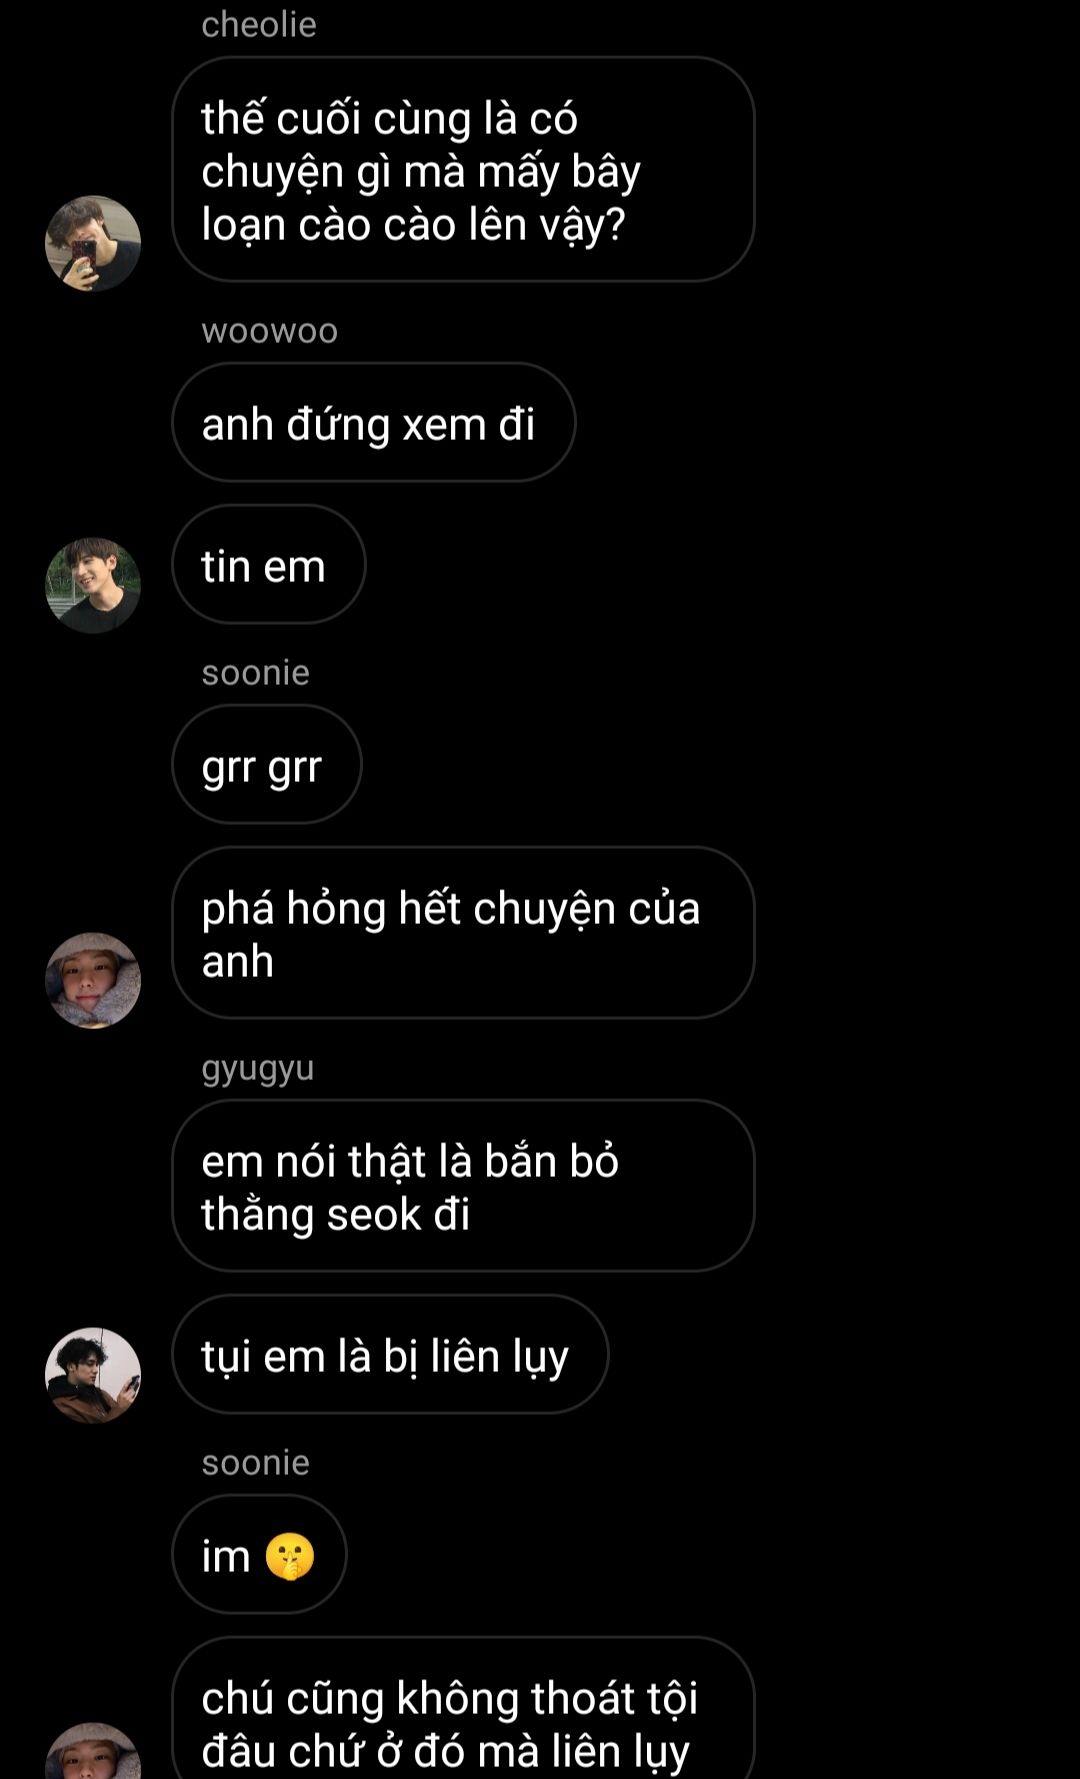Tap the 'tin em' message bubble
This screenshot has height=1779, width=1080.
point(269,564)
